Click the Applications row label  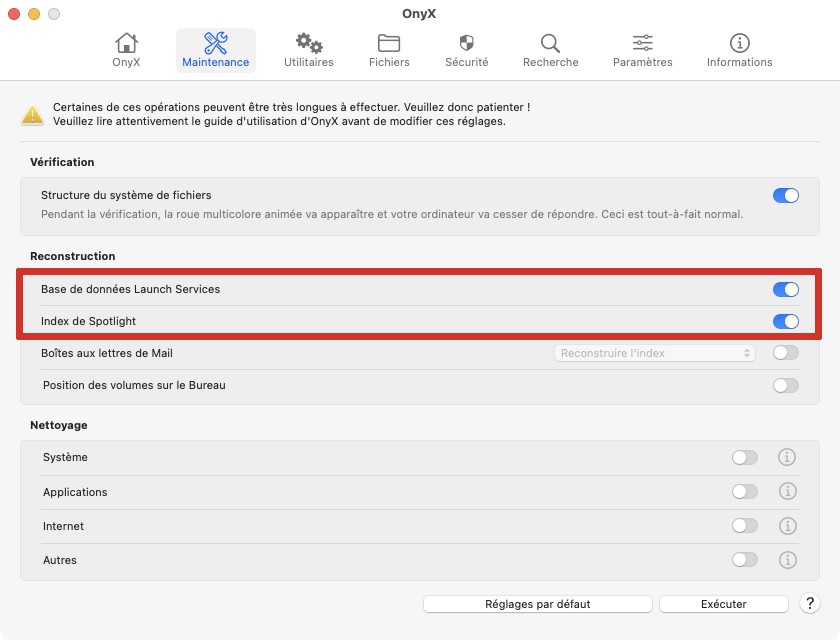click(x=75, y=492)
